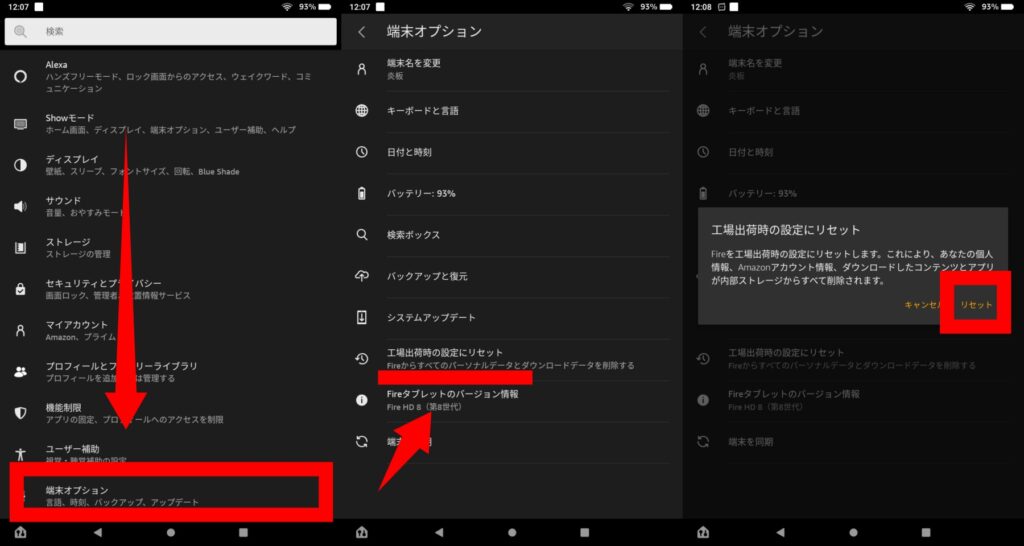This screenshot has height=546, width=1024.
Task: Tap the 日付と時刻 clock icon
Action: (x=362, y=152)
